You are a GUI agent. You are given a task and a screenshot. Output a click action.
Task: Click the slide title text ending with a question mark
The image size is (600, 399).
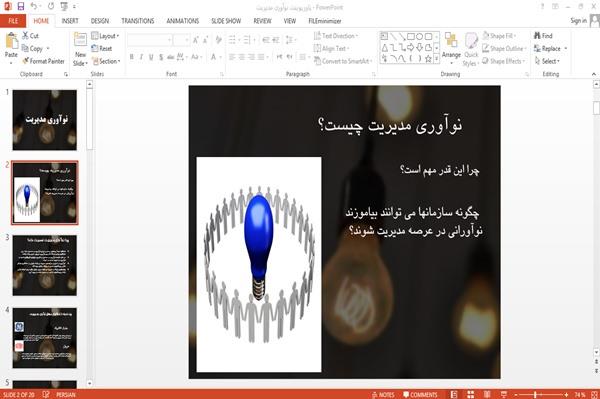(390, 125)
